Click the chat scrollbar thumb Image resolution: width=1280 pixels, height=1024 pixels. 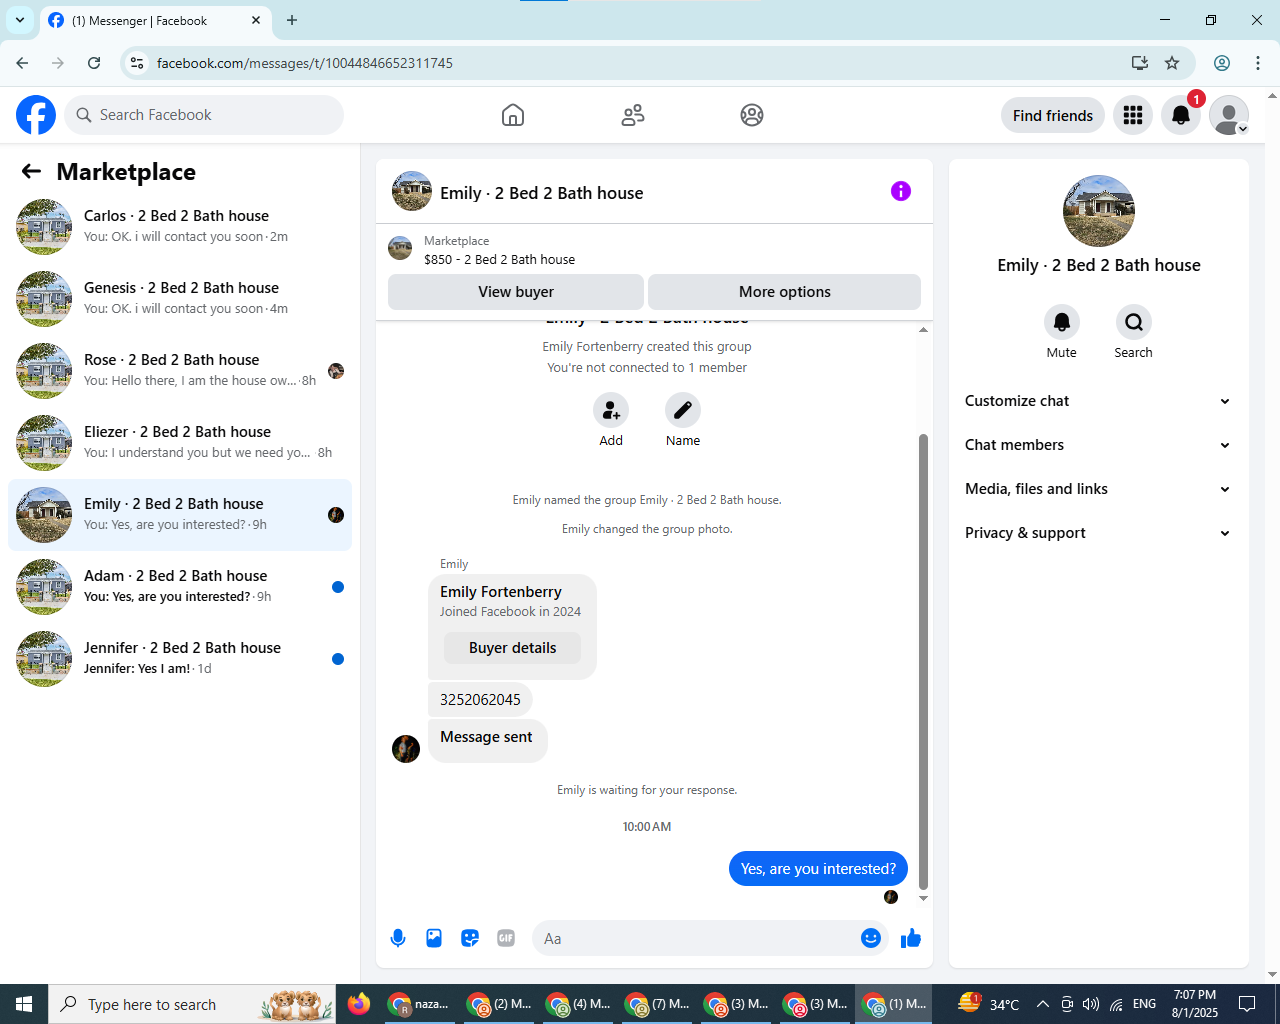(x=923, y=660)
